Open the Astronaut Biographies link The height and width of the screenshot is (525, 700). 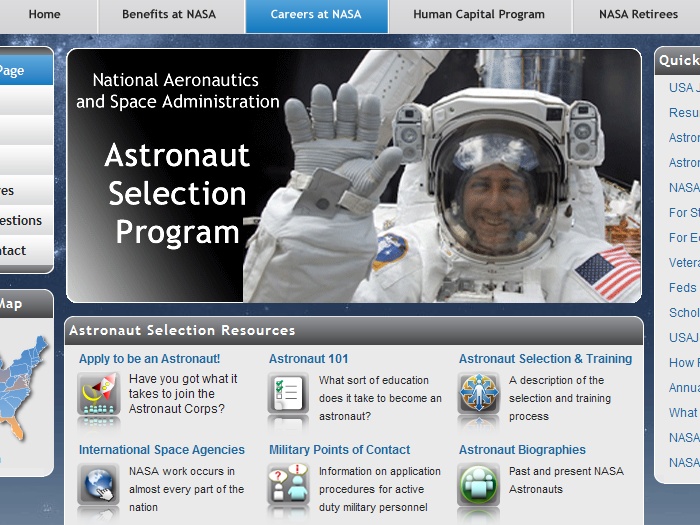tap(522, 450)
